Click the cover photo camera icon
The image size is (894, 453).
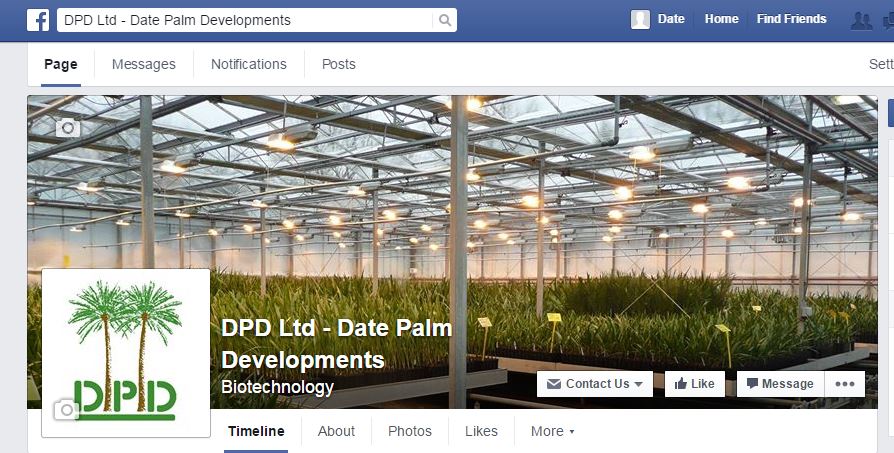pos(68,128)
